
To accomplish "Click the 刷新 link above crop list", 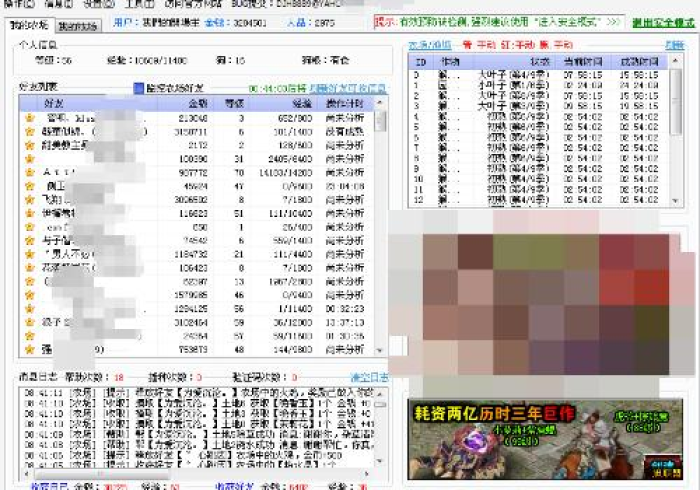I will click(675, 45).
